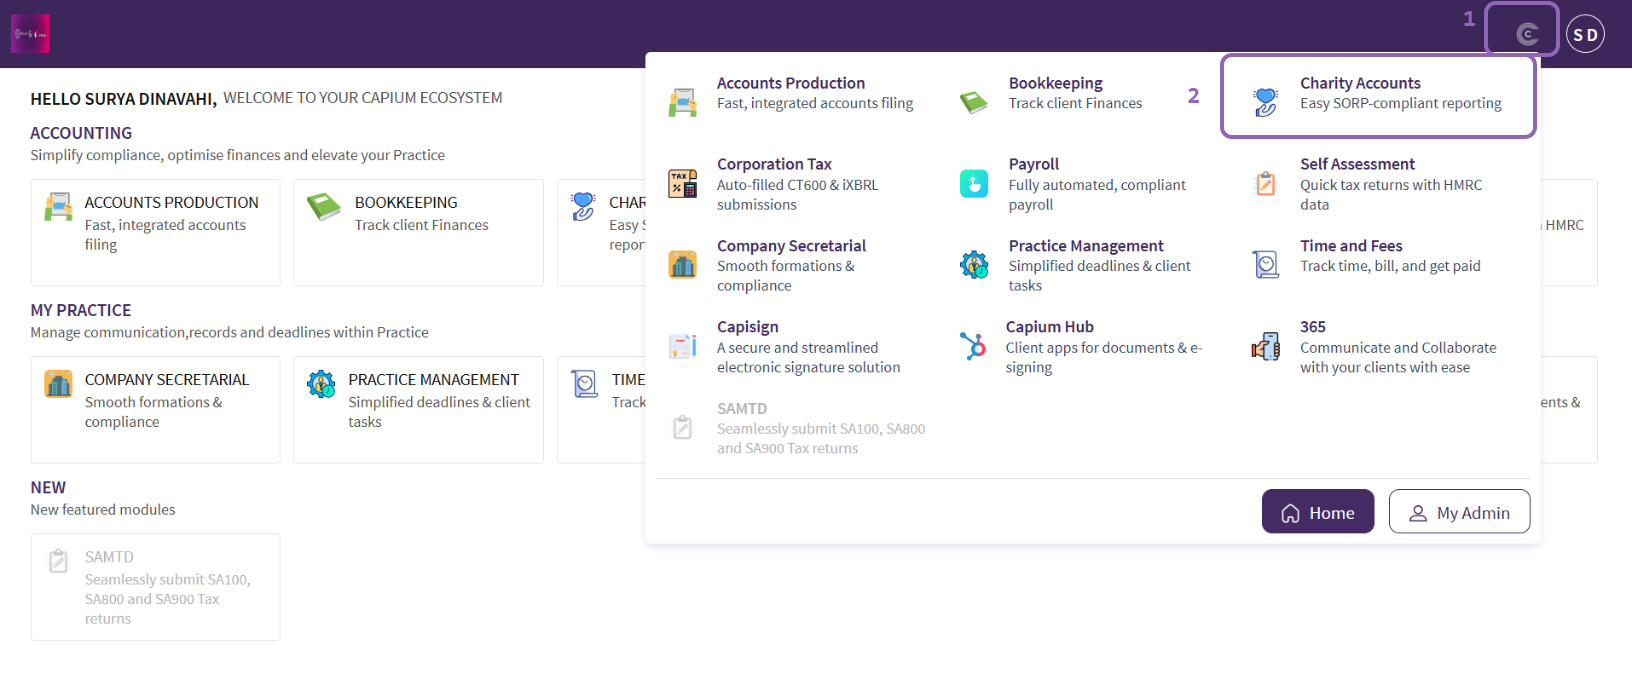Open Capium Hub menu entry
1632x691 pixels.
coord(1050,327)
